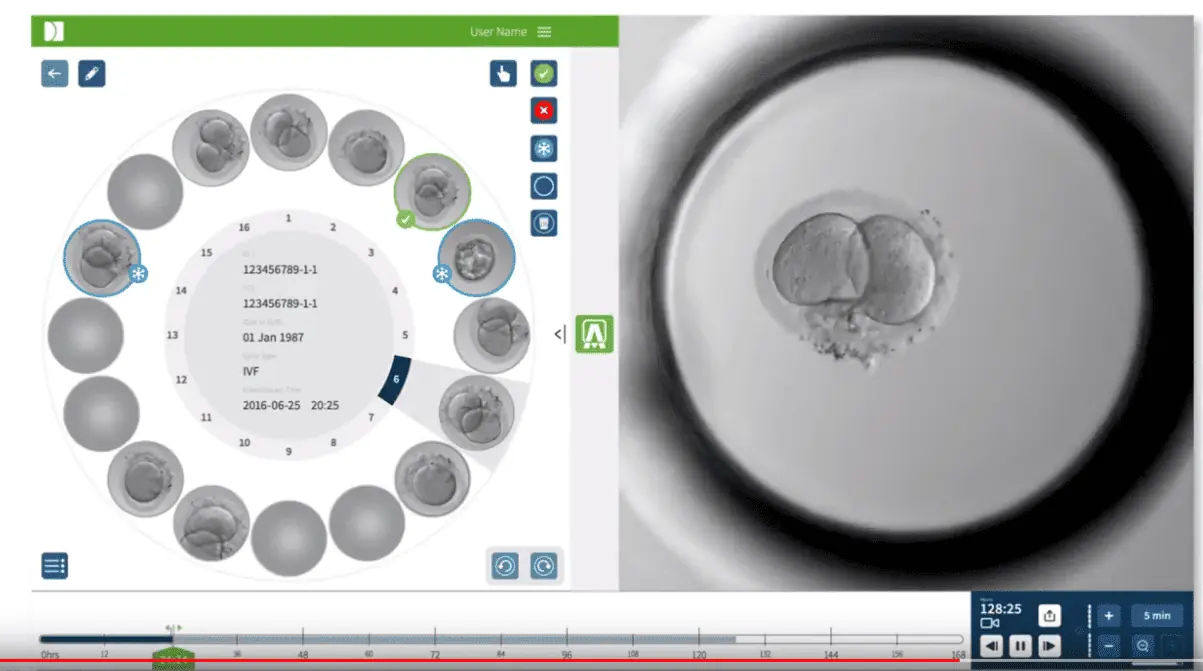Collapse panel using the left chevron
Image resolution: width=1203 pixels, height=671 pixels.
coord(560,334)
